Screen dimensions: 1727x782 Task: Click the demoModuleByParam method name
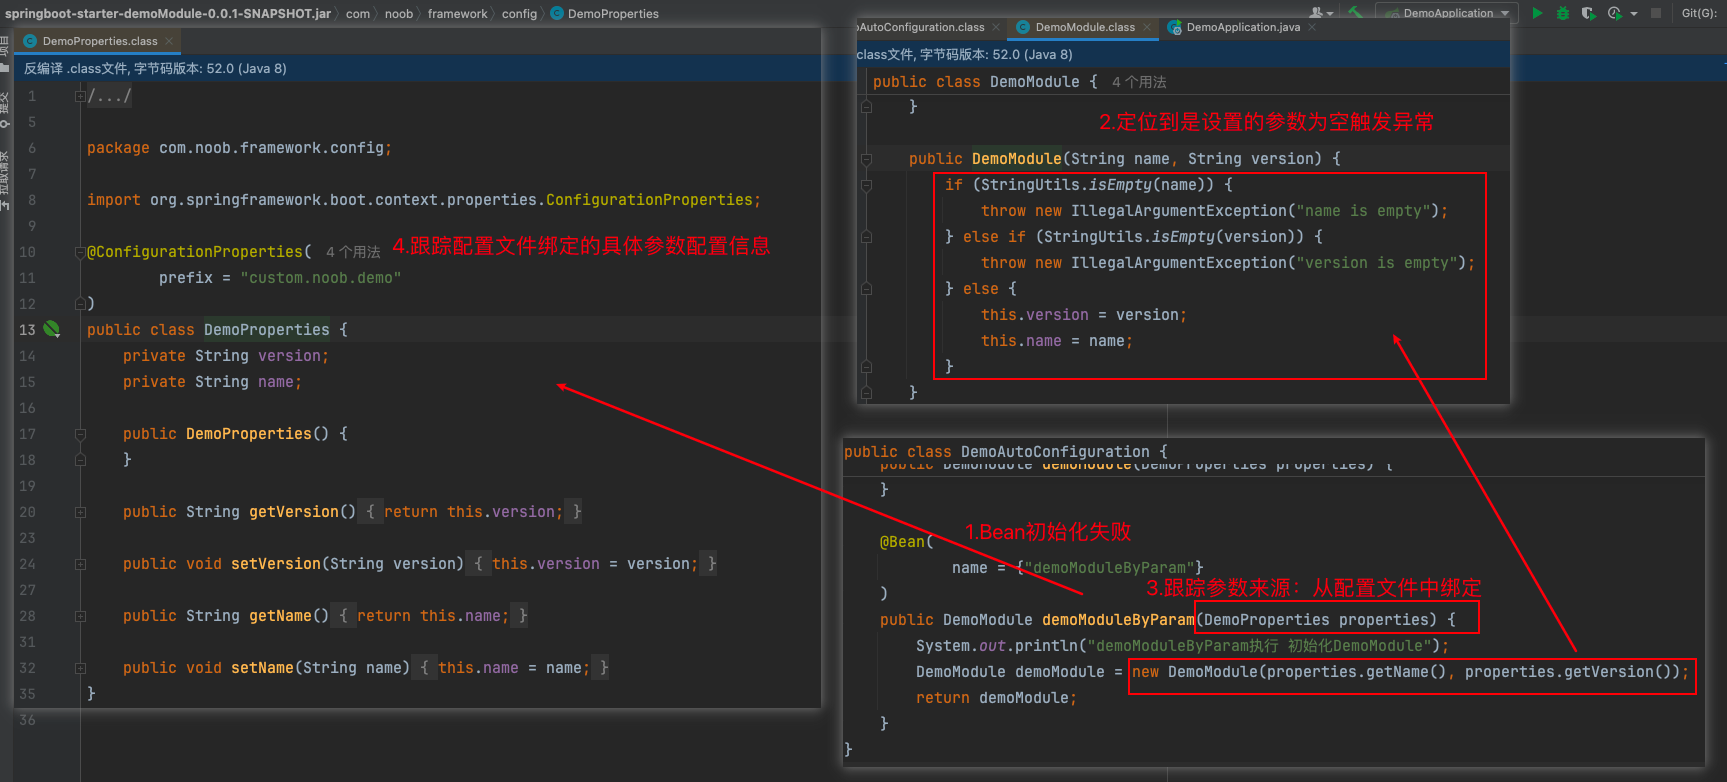[x=1118, y=620]
